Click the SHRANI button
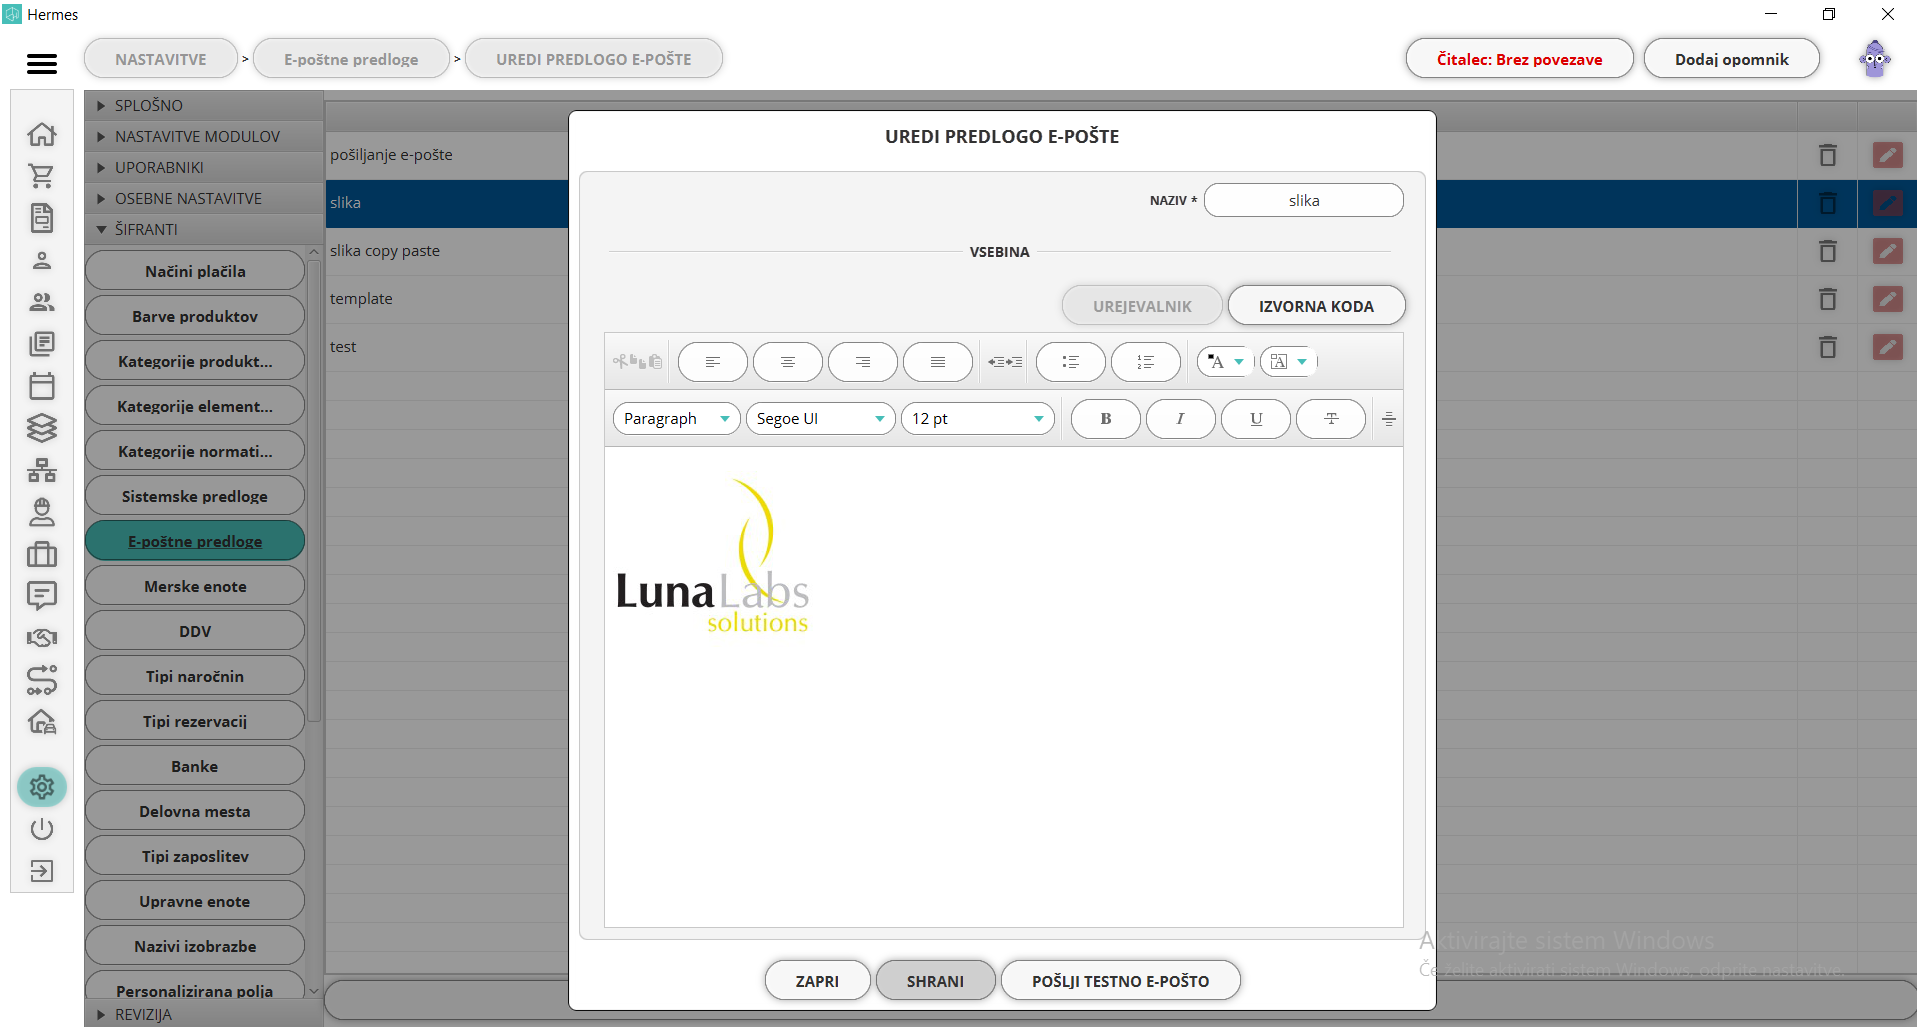The height and width of the screenshot is (1027, 1917). (x=935, y=981)
